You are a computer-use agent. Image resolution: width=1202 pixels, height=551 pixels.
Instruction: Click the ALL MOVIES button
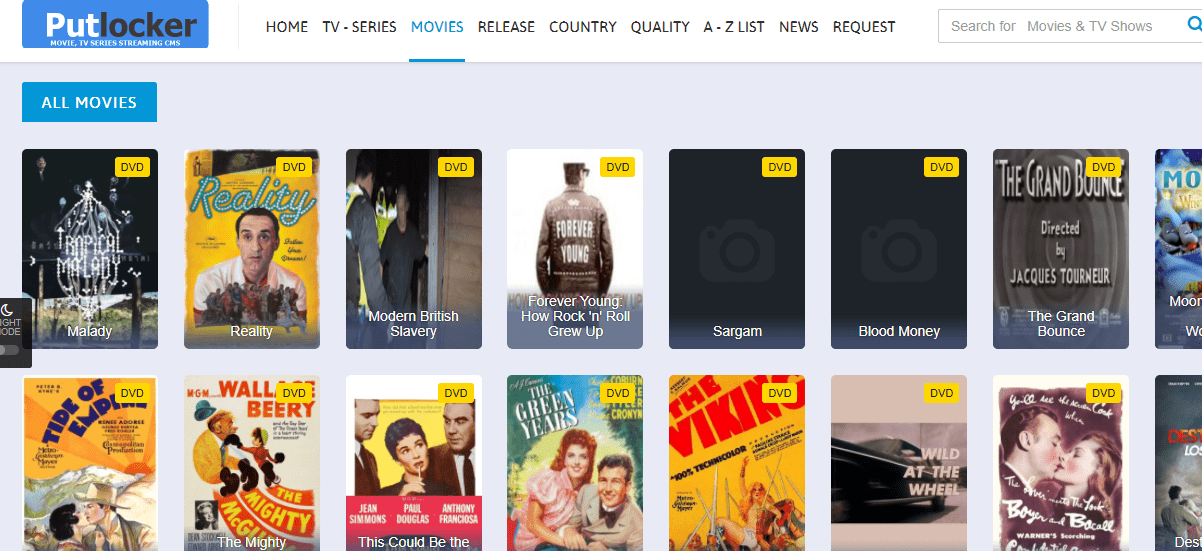[x=89, y=102]
